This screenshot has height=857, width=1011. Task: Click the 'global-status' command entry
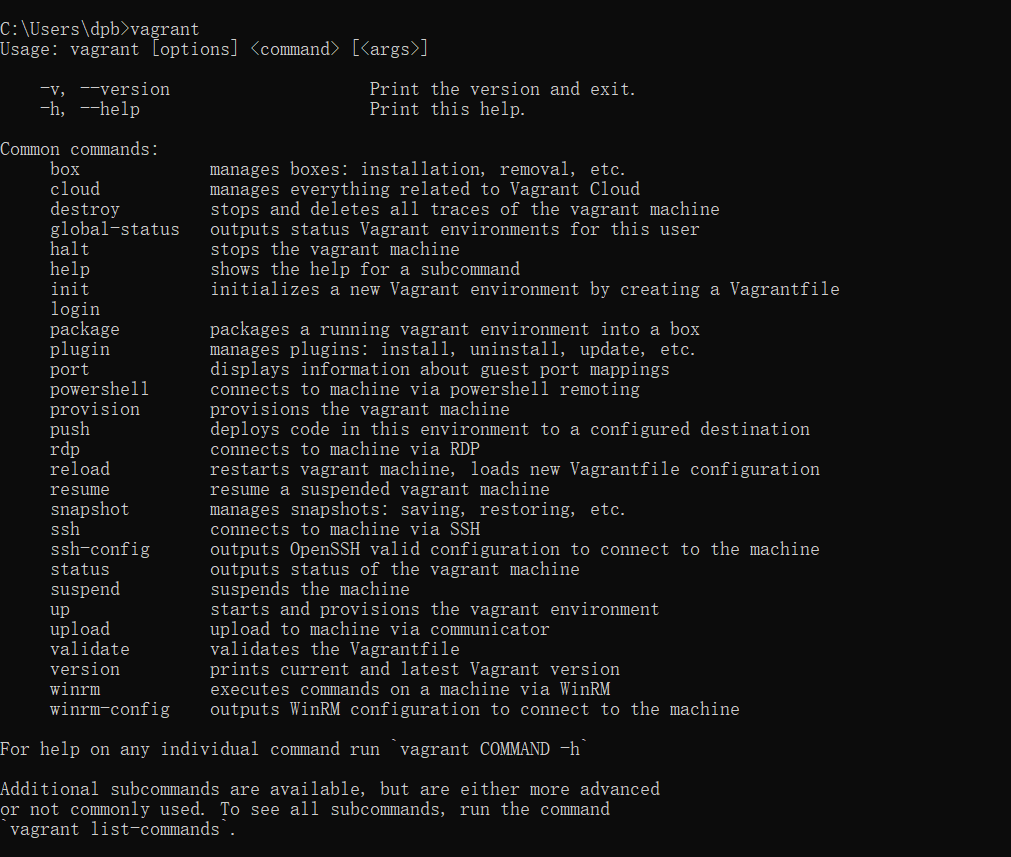point(115,230)
